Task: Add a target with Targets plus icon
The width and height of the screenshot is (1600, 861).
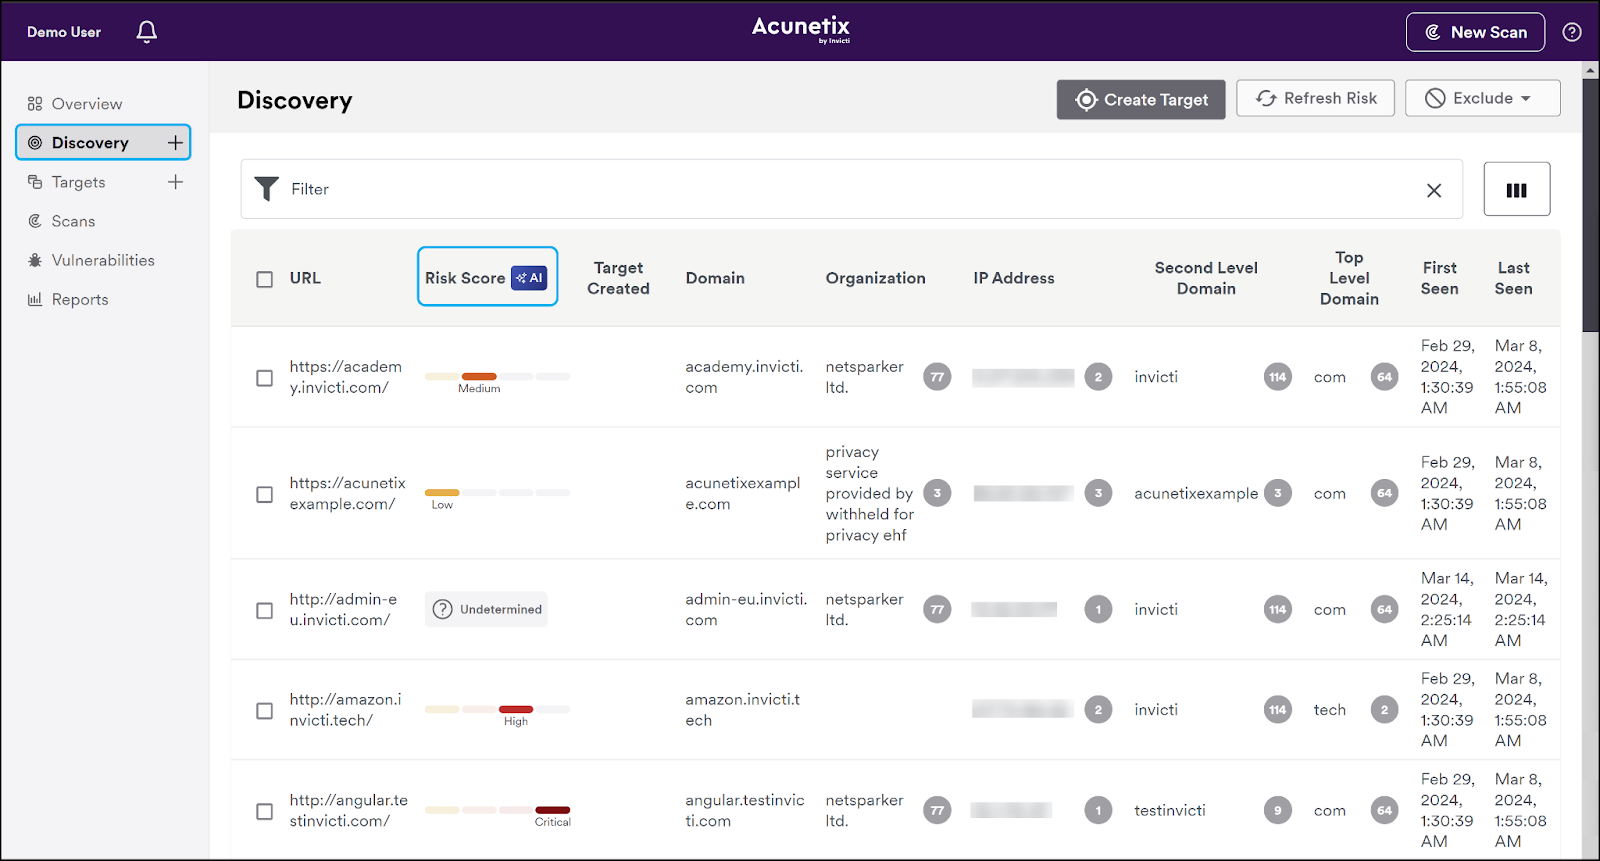Action: [x=176, y=182]
